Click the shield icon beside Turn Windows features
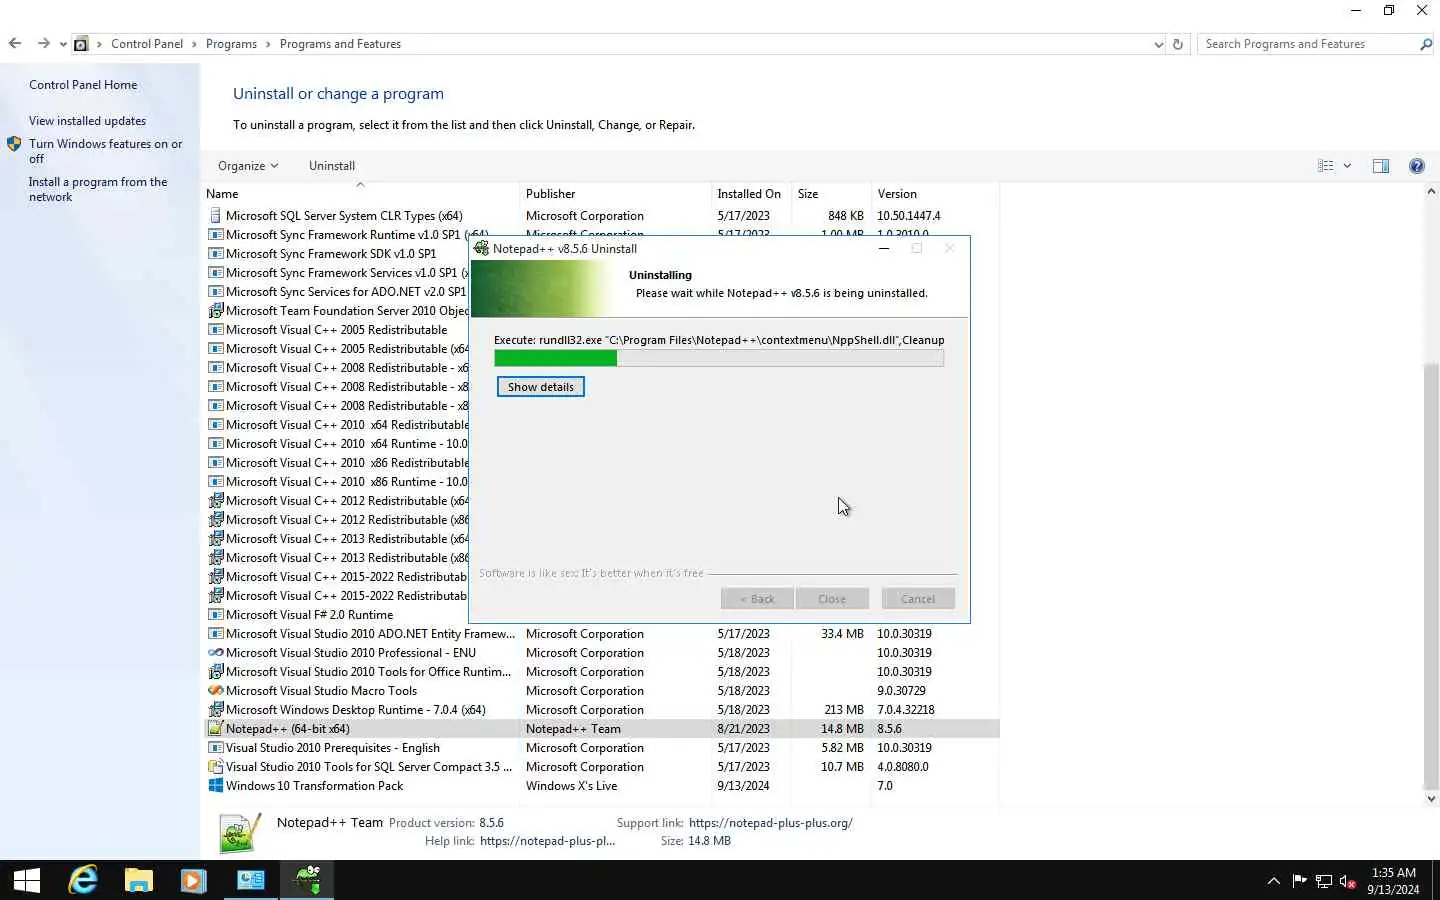This screenshot has height=900, width=1440. 14,144
